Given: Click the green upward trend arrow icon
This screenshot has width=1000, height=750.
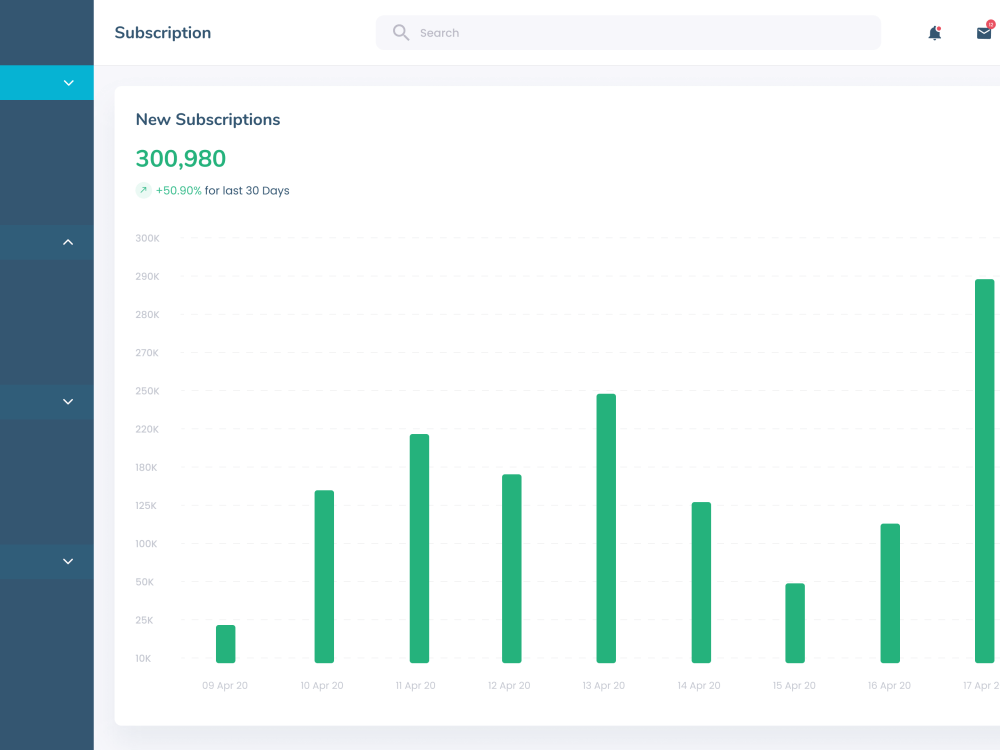Looking at the screenshot, I should (143, 190).
